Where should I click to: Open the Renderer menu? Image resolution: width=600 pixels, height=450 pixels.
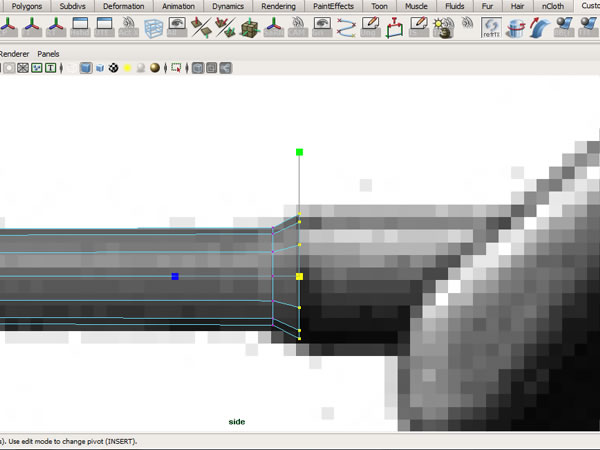tap(14, 53)
